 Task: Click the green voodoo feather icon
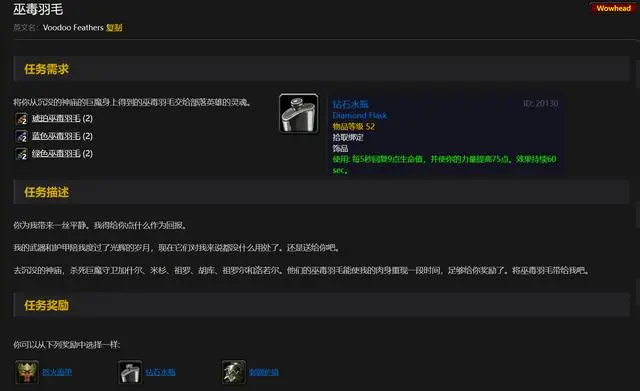[21, 154]
